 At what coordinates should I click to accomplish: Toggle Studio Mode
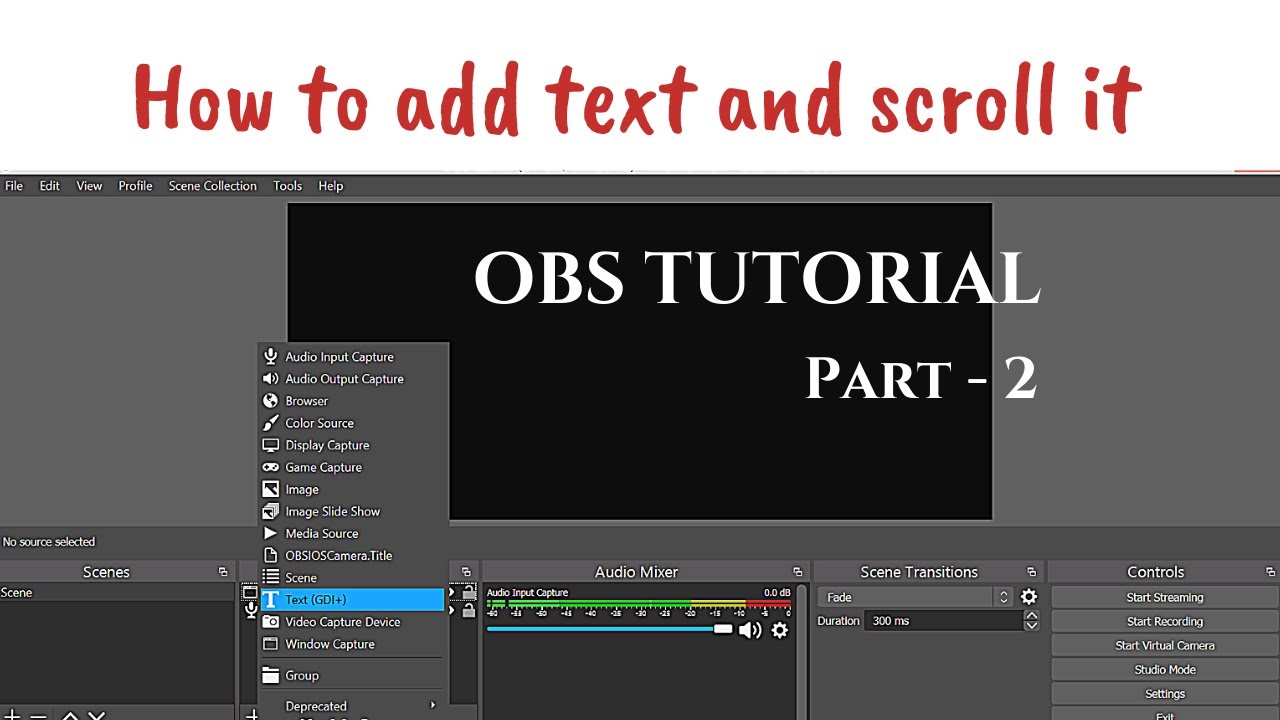[1165, 669]
